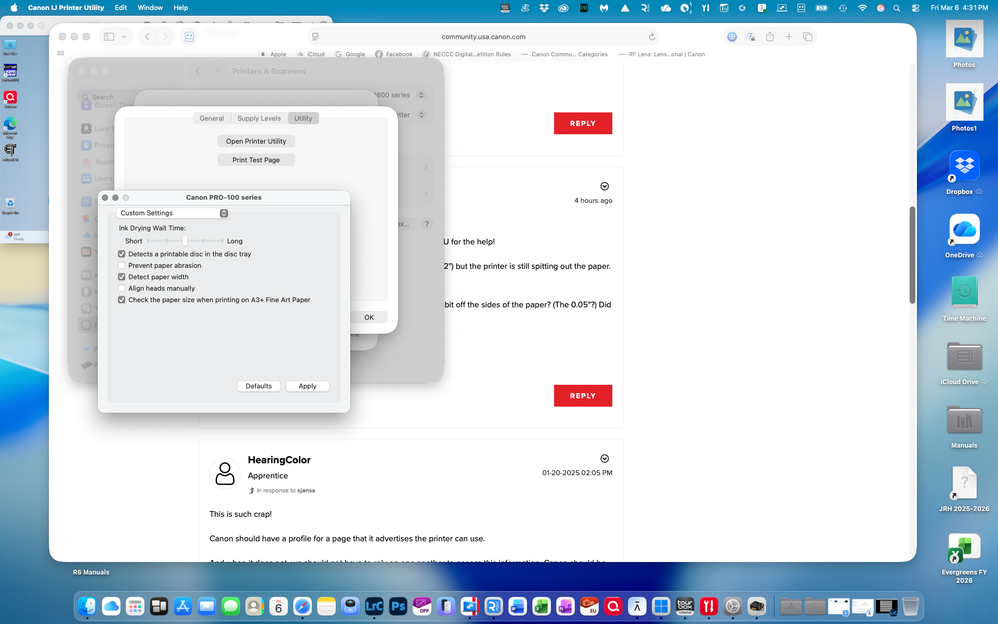Click the Print Test Page button
This screenshot has width=998, height=624.
pos(256,160)
